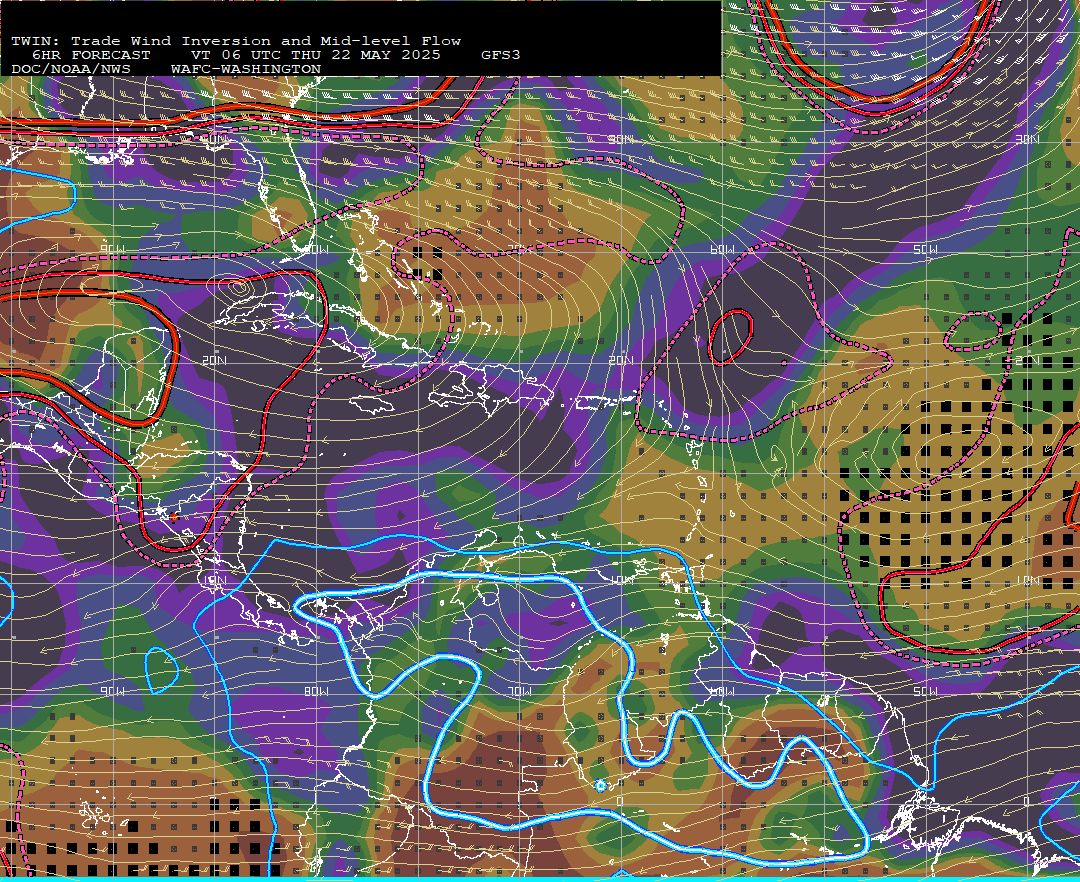Click the 'GFS3' model label

click(500, 55)
